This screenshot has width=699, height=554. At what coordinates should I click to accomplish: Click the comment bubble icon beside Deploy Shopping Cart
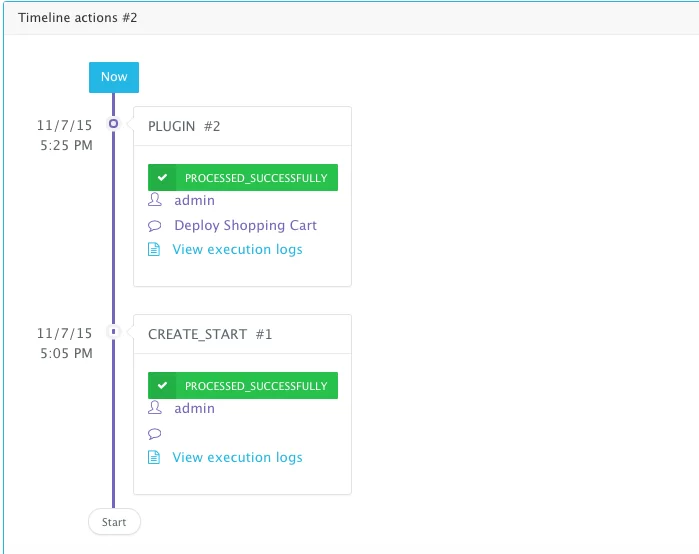pyautogui.click(x=154, y=226)
